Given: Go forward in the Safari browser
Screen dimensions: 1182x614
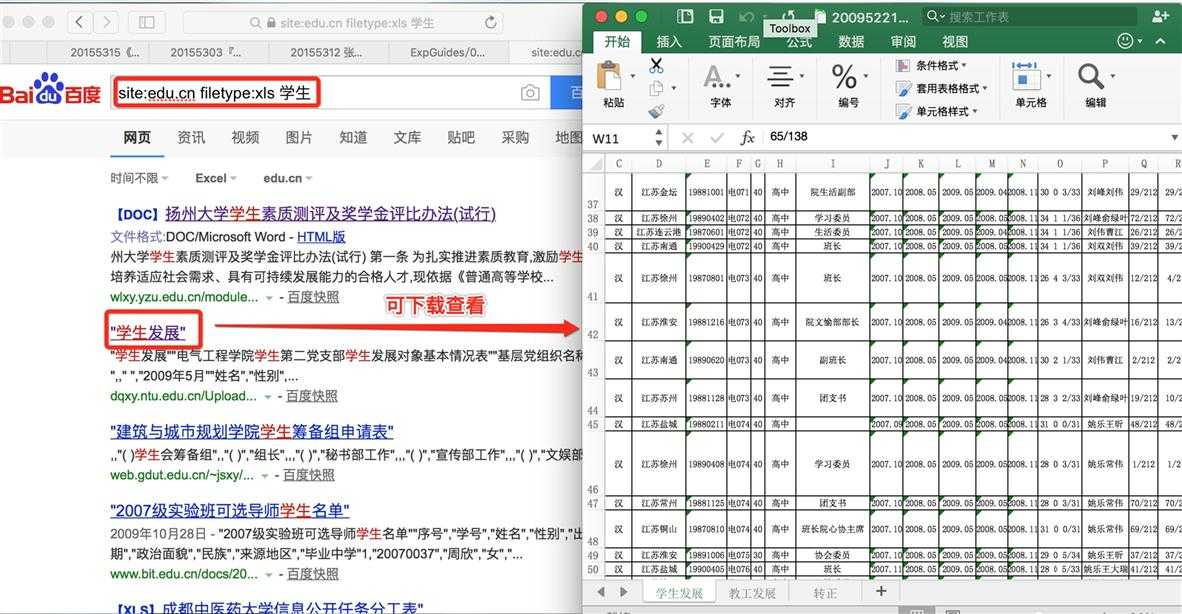Looking at the screenshot, I should (106, 23).
